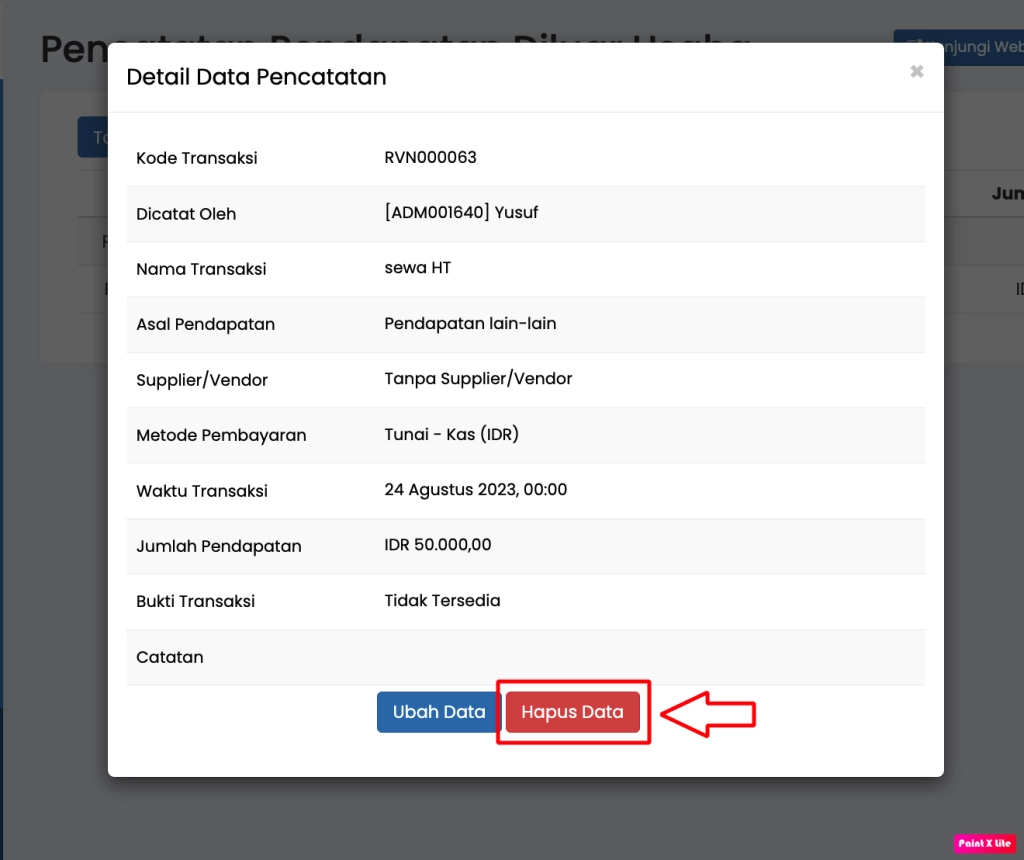Click the Tanpa Supplier/Vendor value
This screenshot has width=1024, height=860.
click(478, 379)
